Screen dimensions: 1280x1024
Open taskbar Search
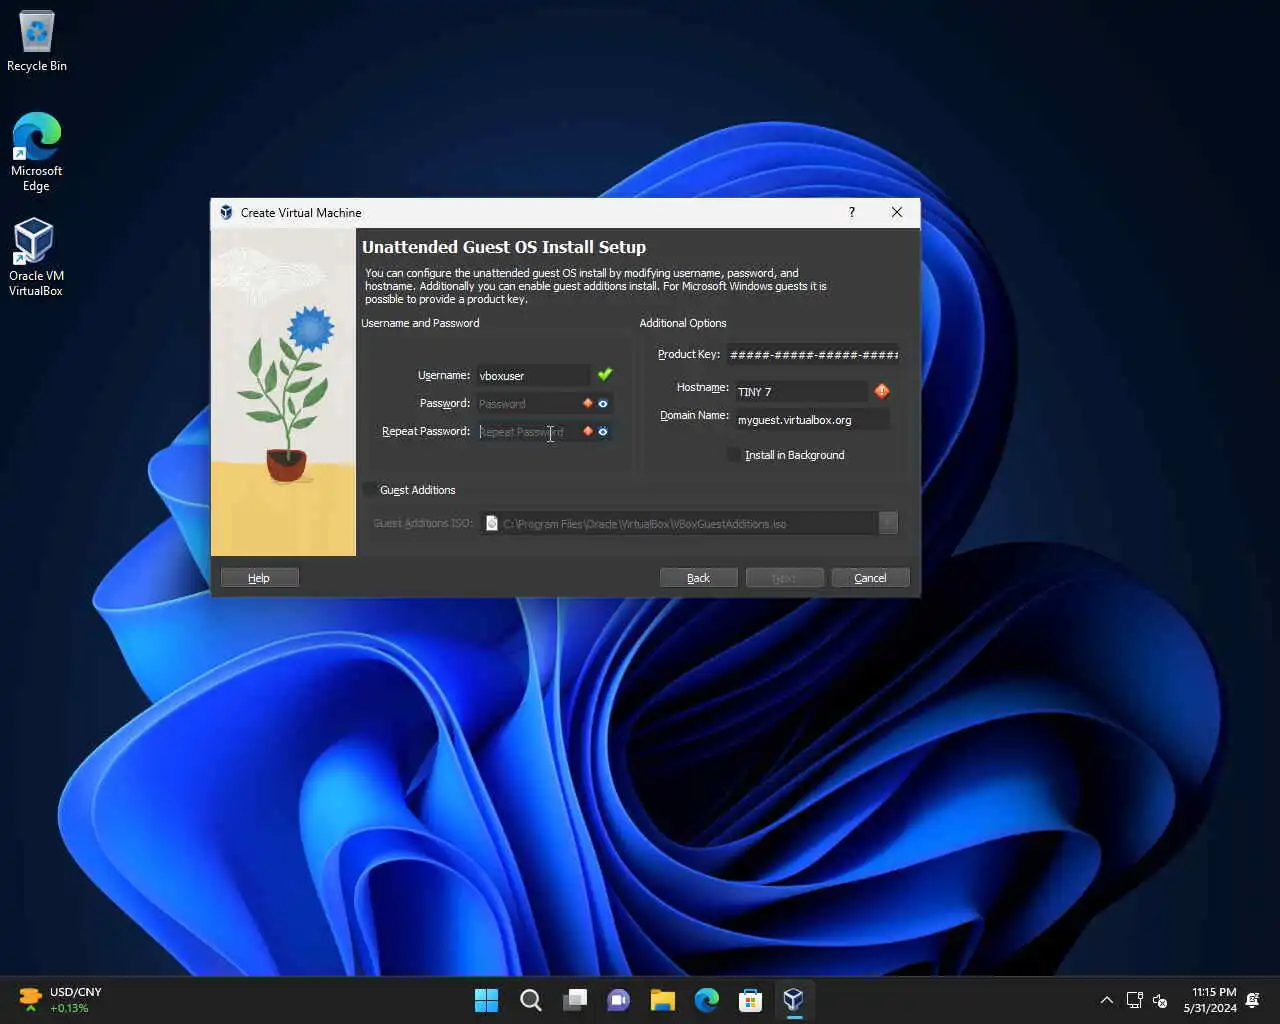(531, 1000)
